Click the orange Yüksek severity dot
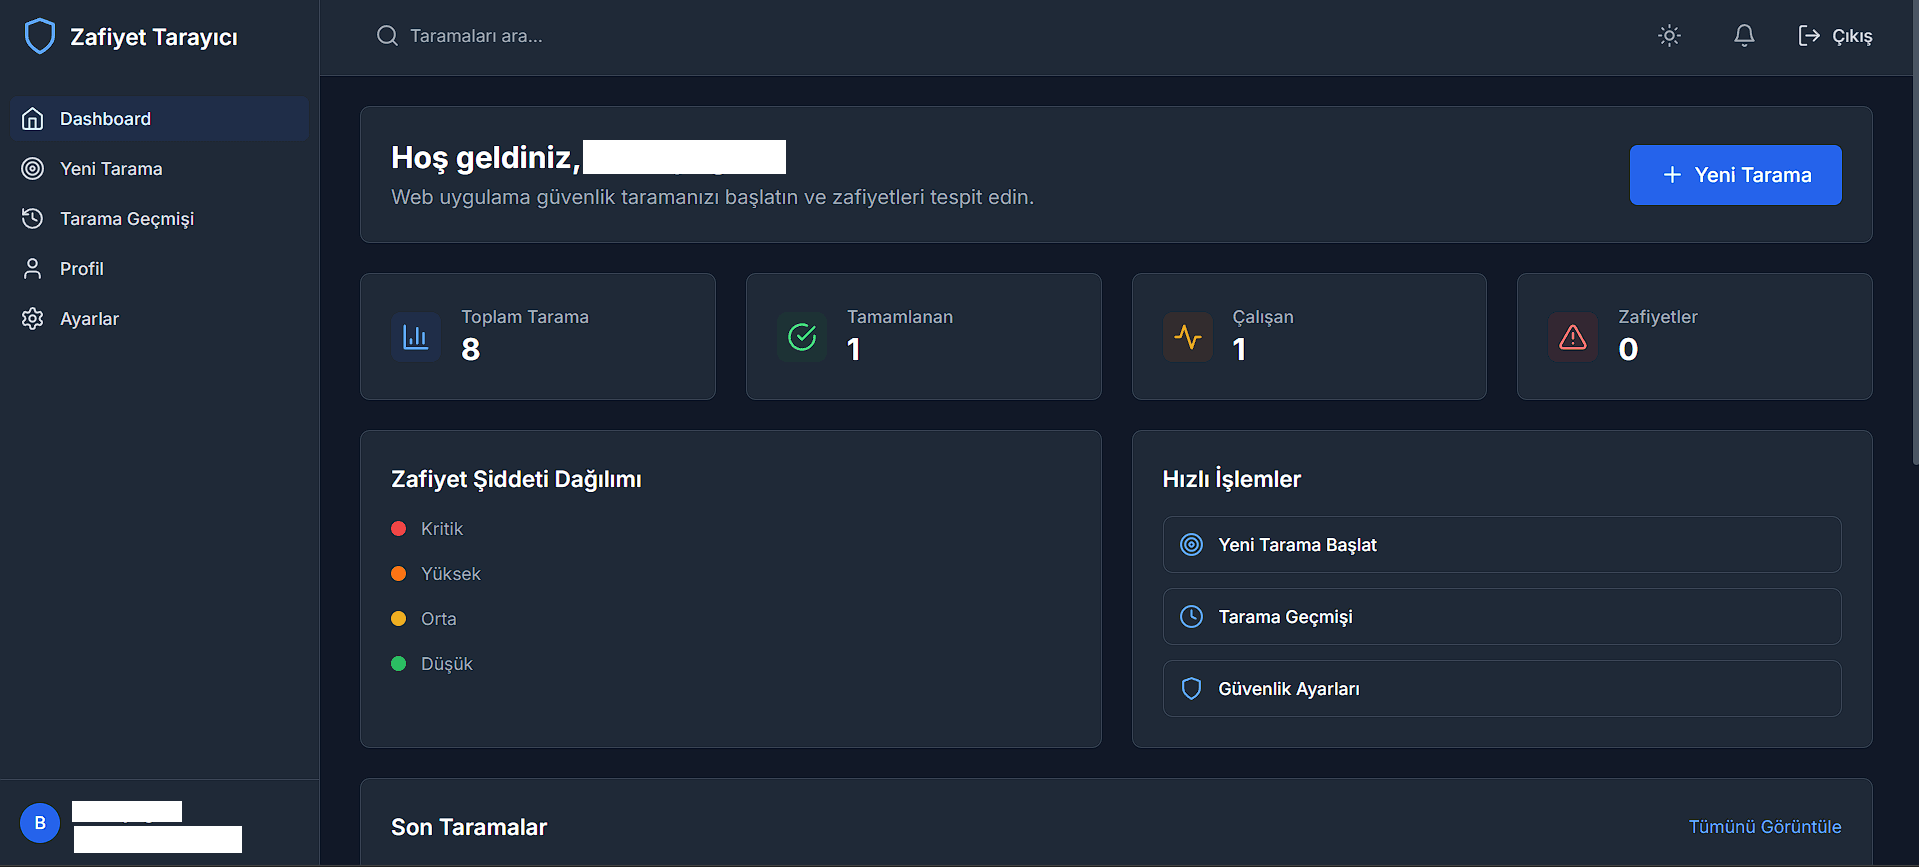1919x867 pixels. (399, 574)
